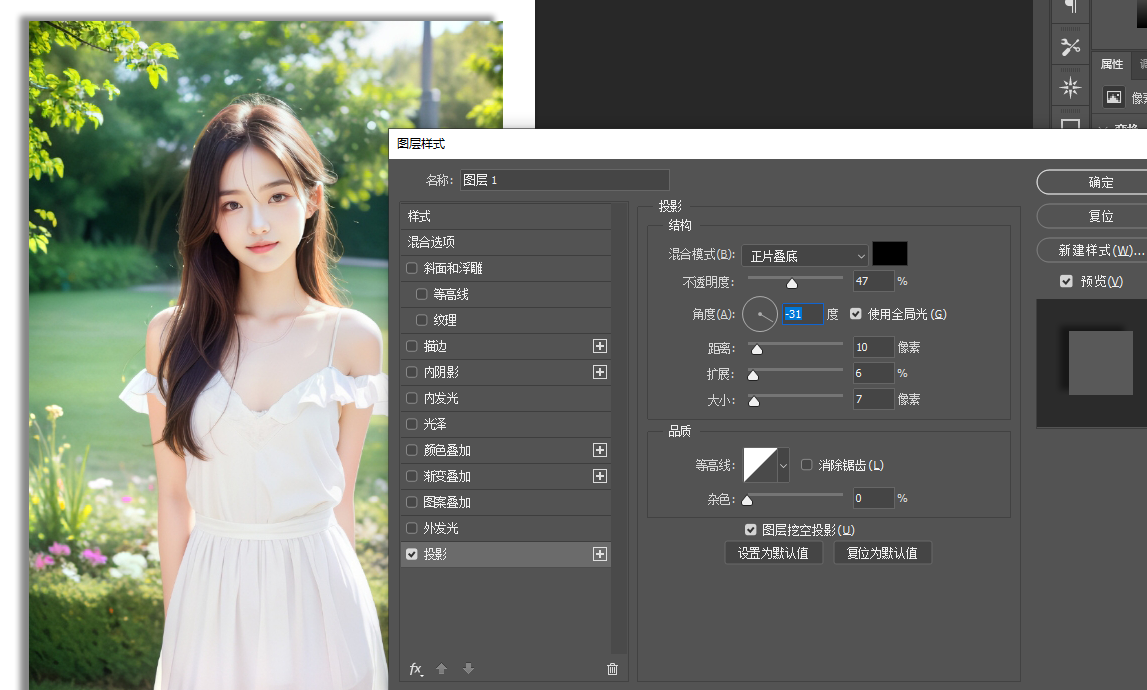The width and height of the screenshot is (1147, 690).
Task: Select 混合选项 in the styles list
Action: (x=431, y=242)
